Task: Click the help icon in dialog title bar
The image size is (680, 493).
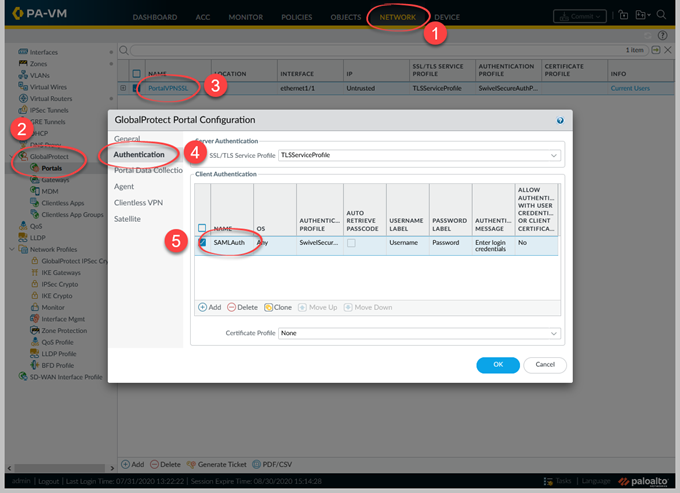Action: [x=560, y=120]
